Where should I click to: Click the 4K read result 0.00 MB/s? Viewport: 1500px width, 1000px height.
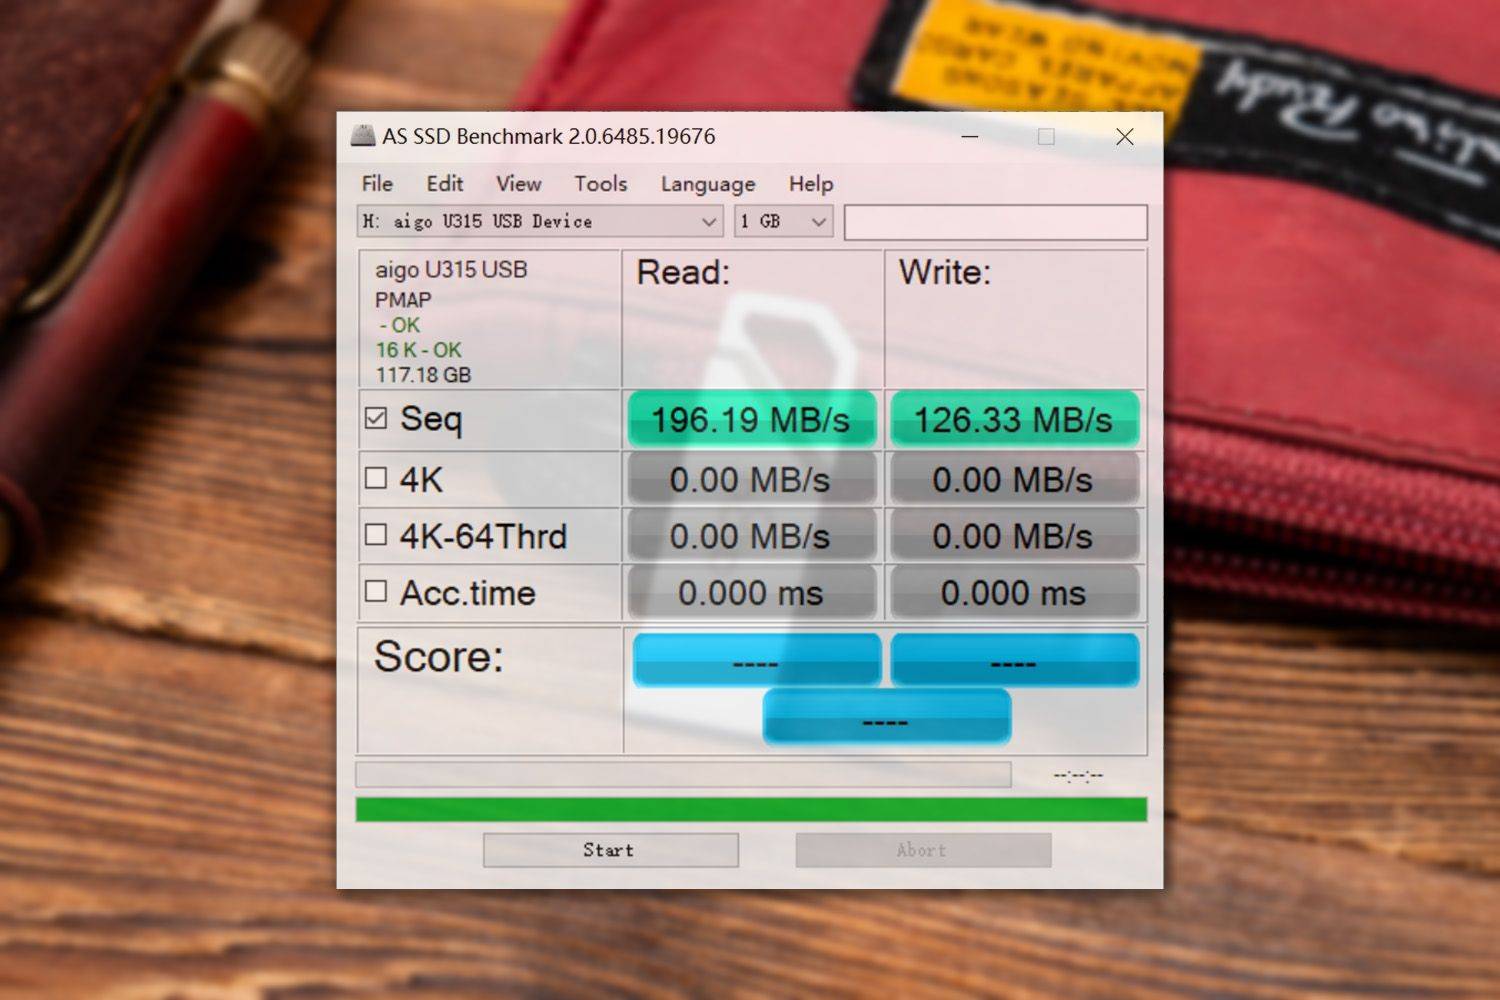752,479
